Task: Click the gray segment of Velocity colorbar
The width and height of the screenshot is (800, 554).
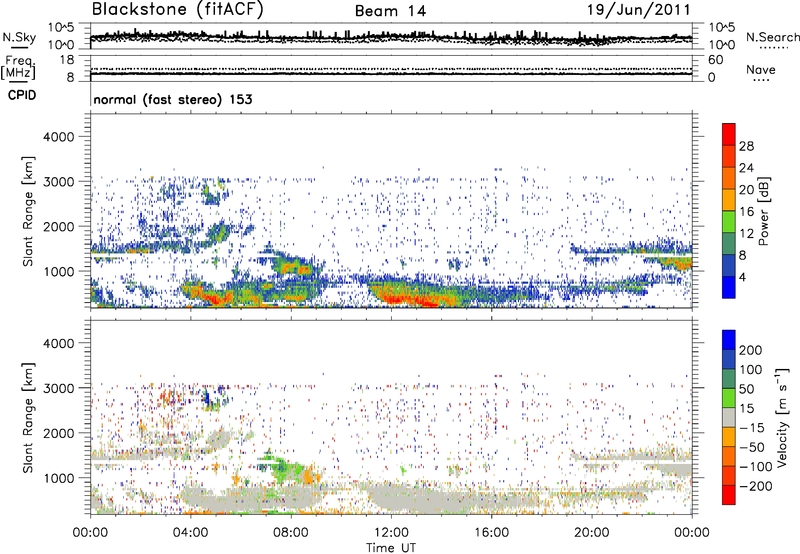Action: click(729, 417)
